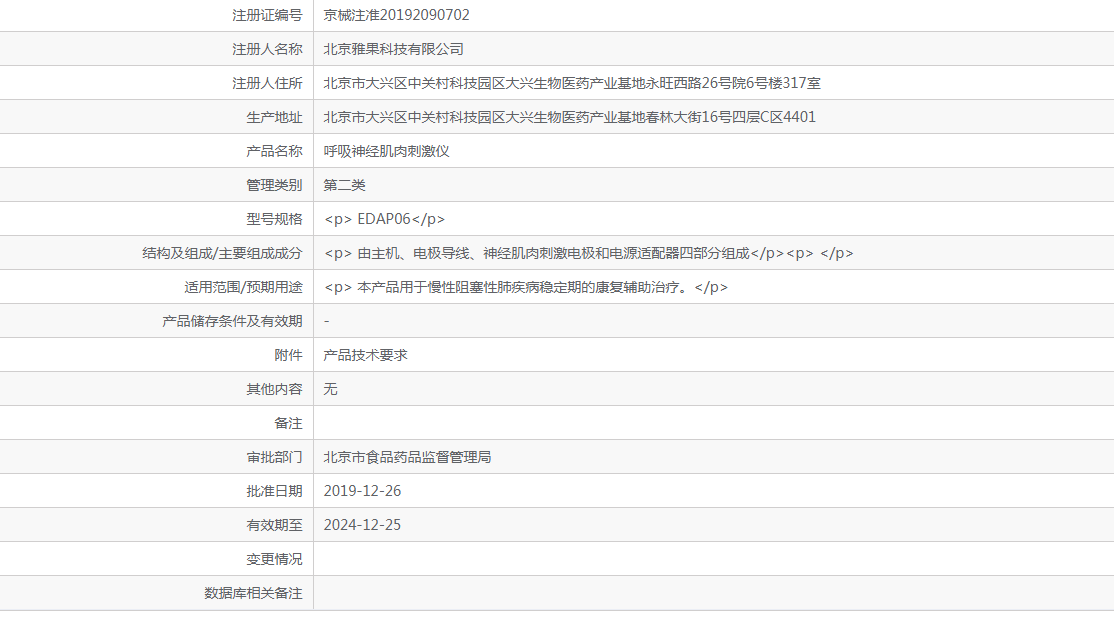Viewport: 1114px width, 617px height.
Task: Click the 结构及组成/主要组成成分 label
Action: click(x=222, y=254)
